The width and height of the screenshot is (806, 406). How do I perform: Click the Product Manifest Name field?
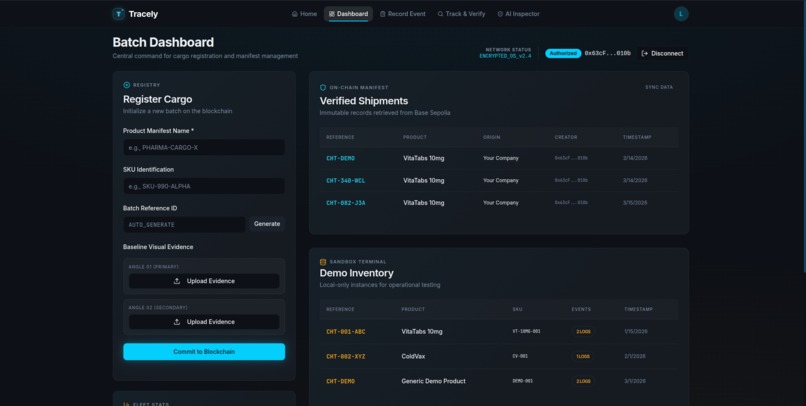(x=204, y=147)
